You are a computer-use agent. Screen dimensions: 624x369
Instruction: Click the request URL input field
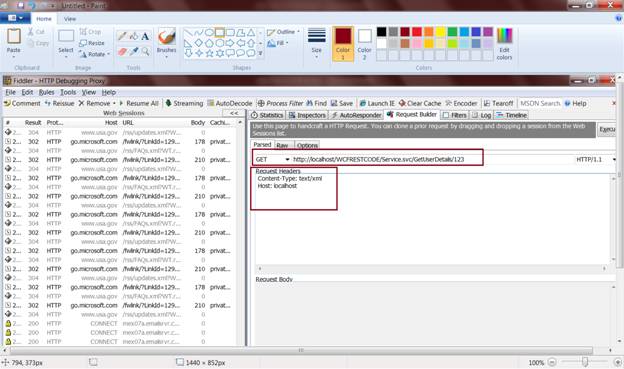432,159
